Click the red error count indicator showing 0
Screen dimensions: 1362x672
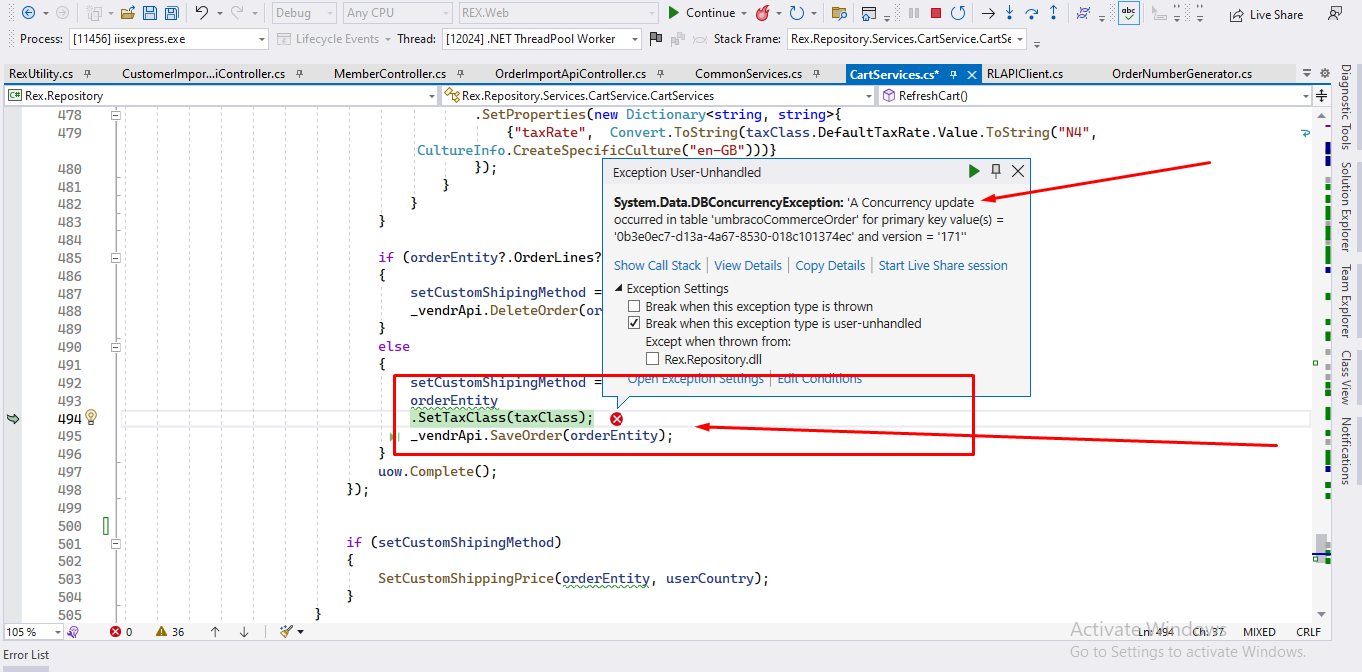coord(121,632)
